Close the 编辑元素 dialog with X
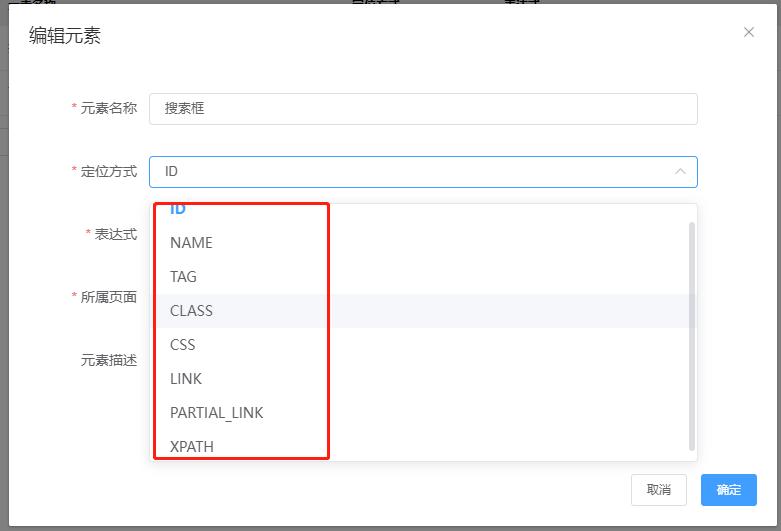This screenshot has width=781, height=531. [749, 32]
